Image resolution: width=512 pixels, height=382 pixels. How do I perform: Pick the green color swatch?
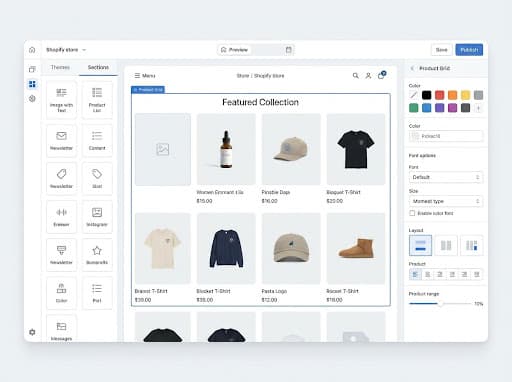click(x=413, y=108)
